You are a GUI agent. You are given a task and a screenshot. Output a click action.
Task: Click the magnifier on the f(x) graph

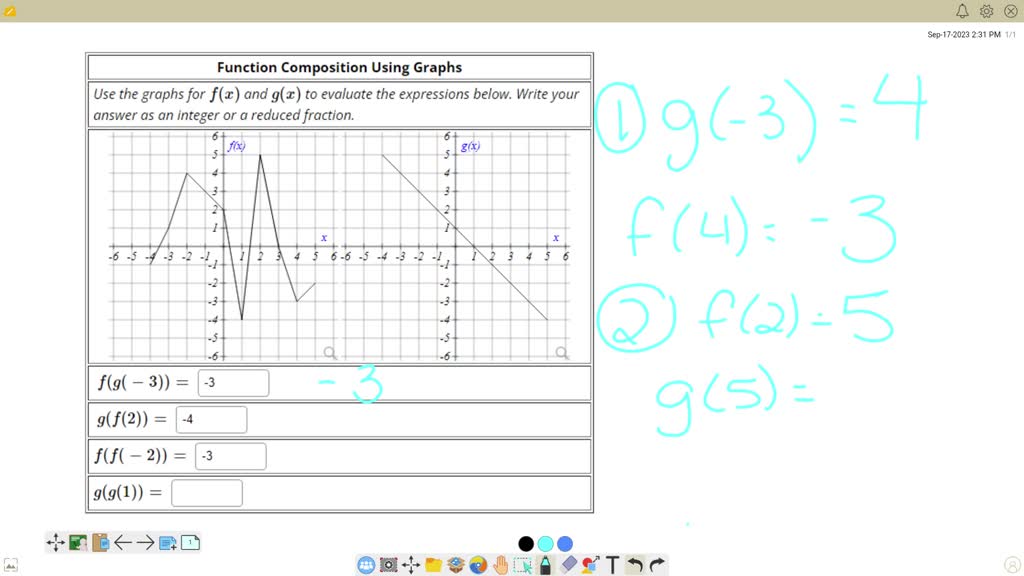coord(330,352)
